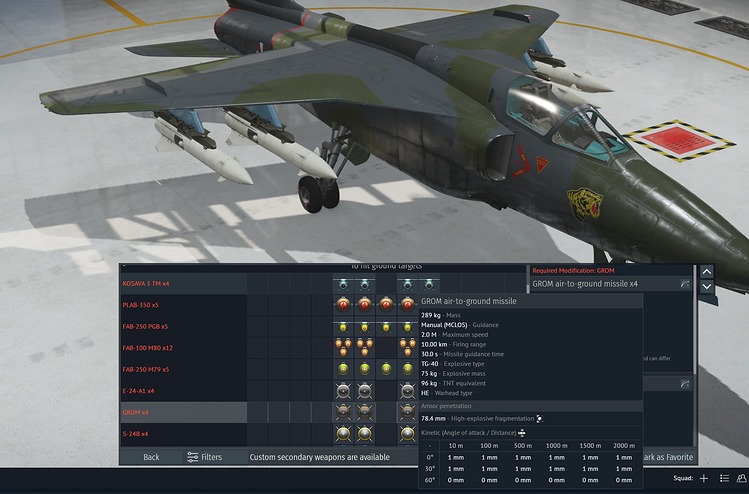Select the leftmost FAB-100 M80 triple-bomb cluster

(343, 347)
